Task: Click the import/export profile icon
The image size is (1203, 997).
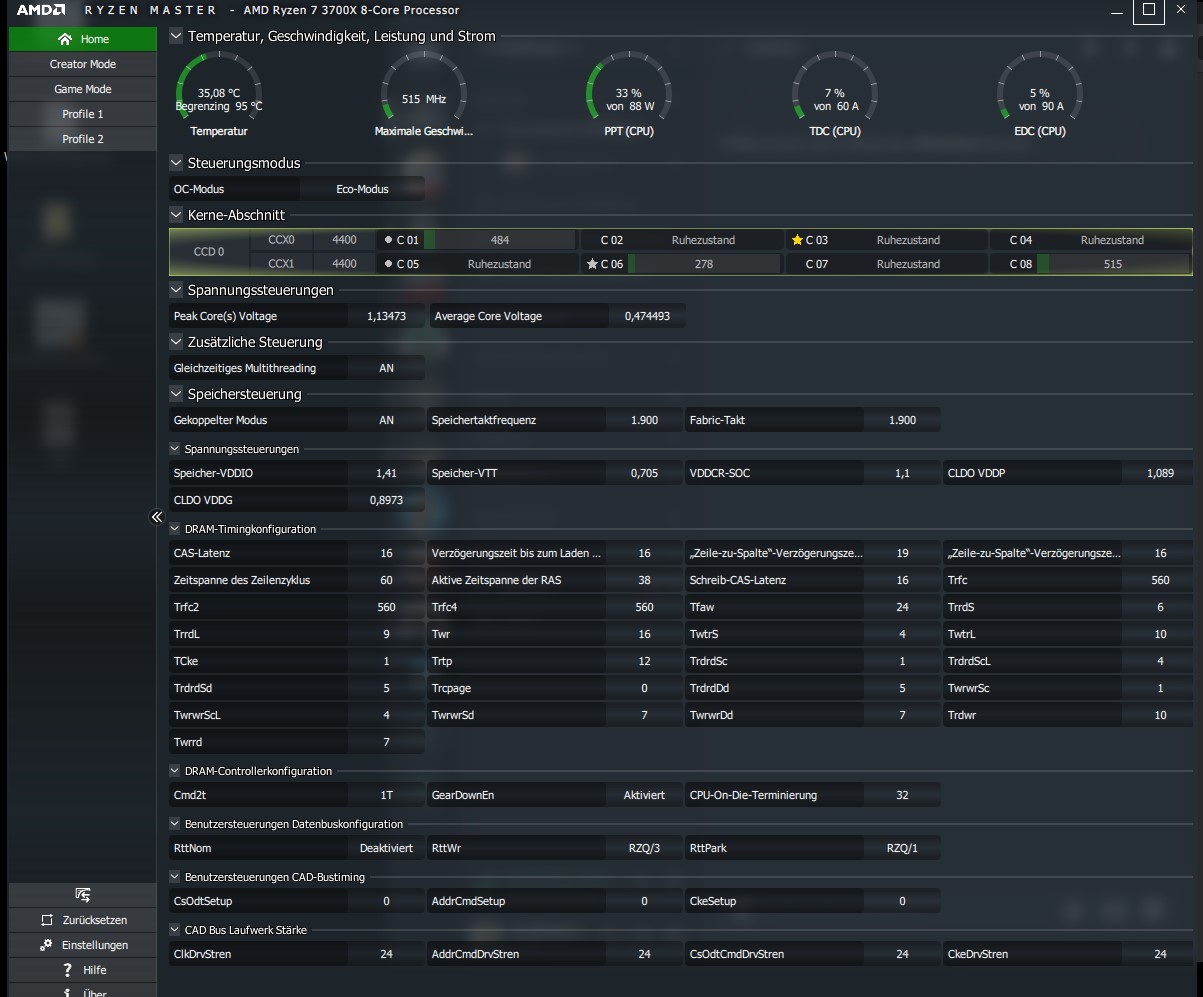Action: 83,895
